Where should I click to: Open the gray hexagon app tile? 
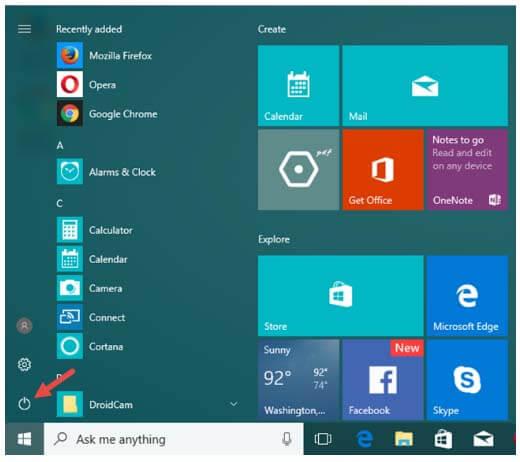298,170
